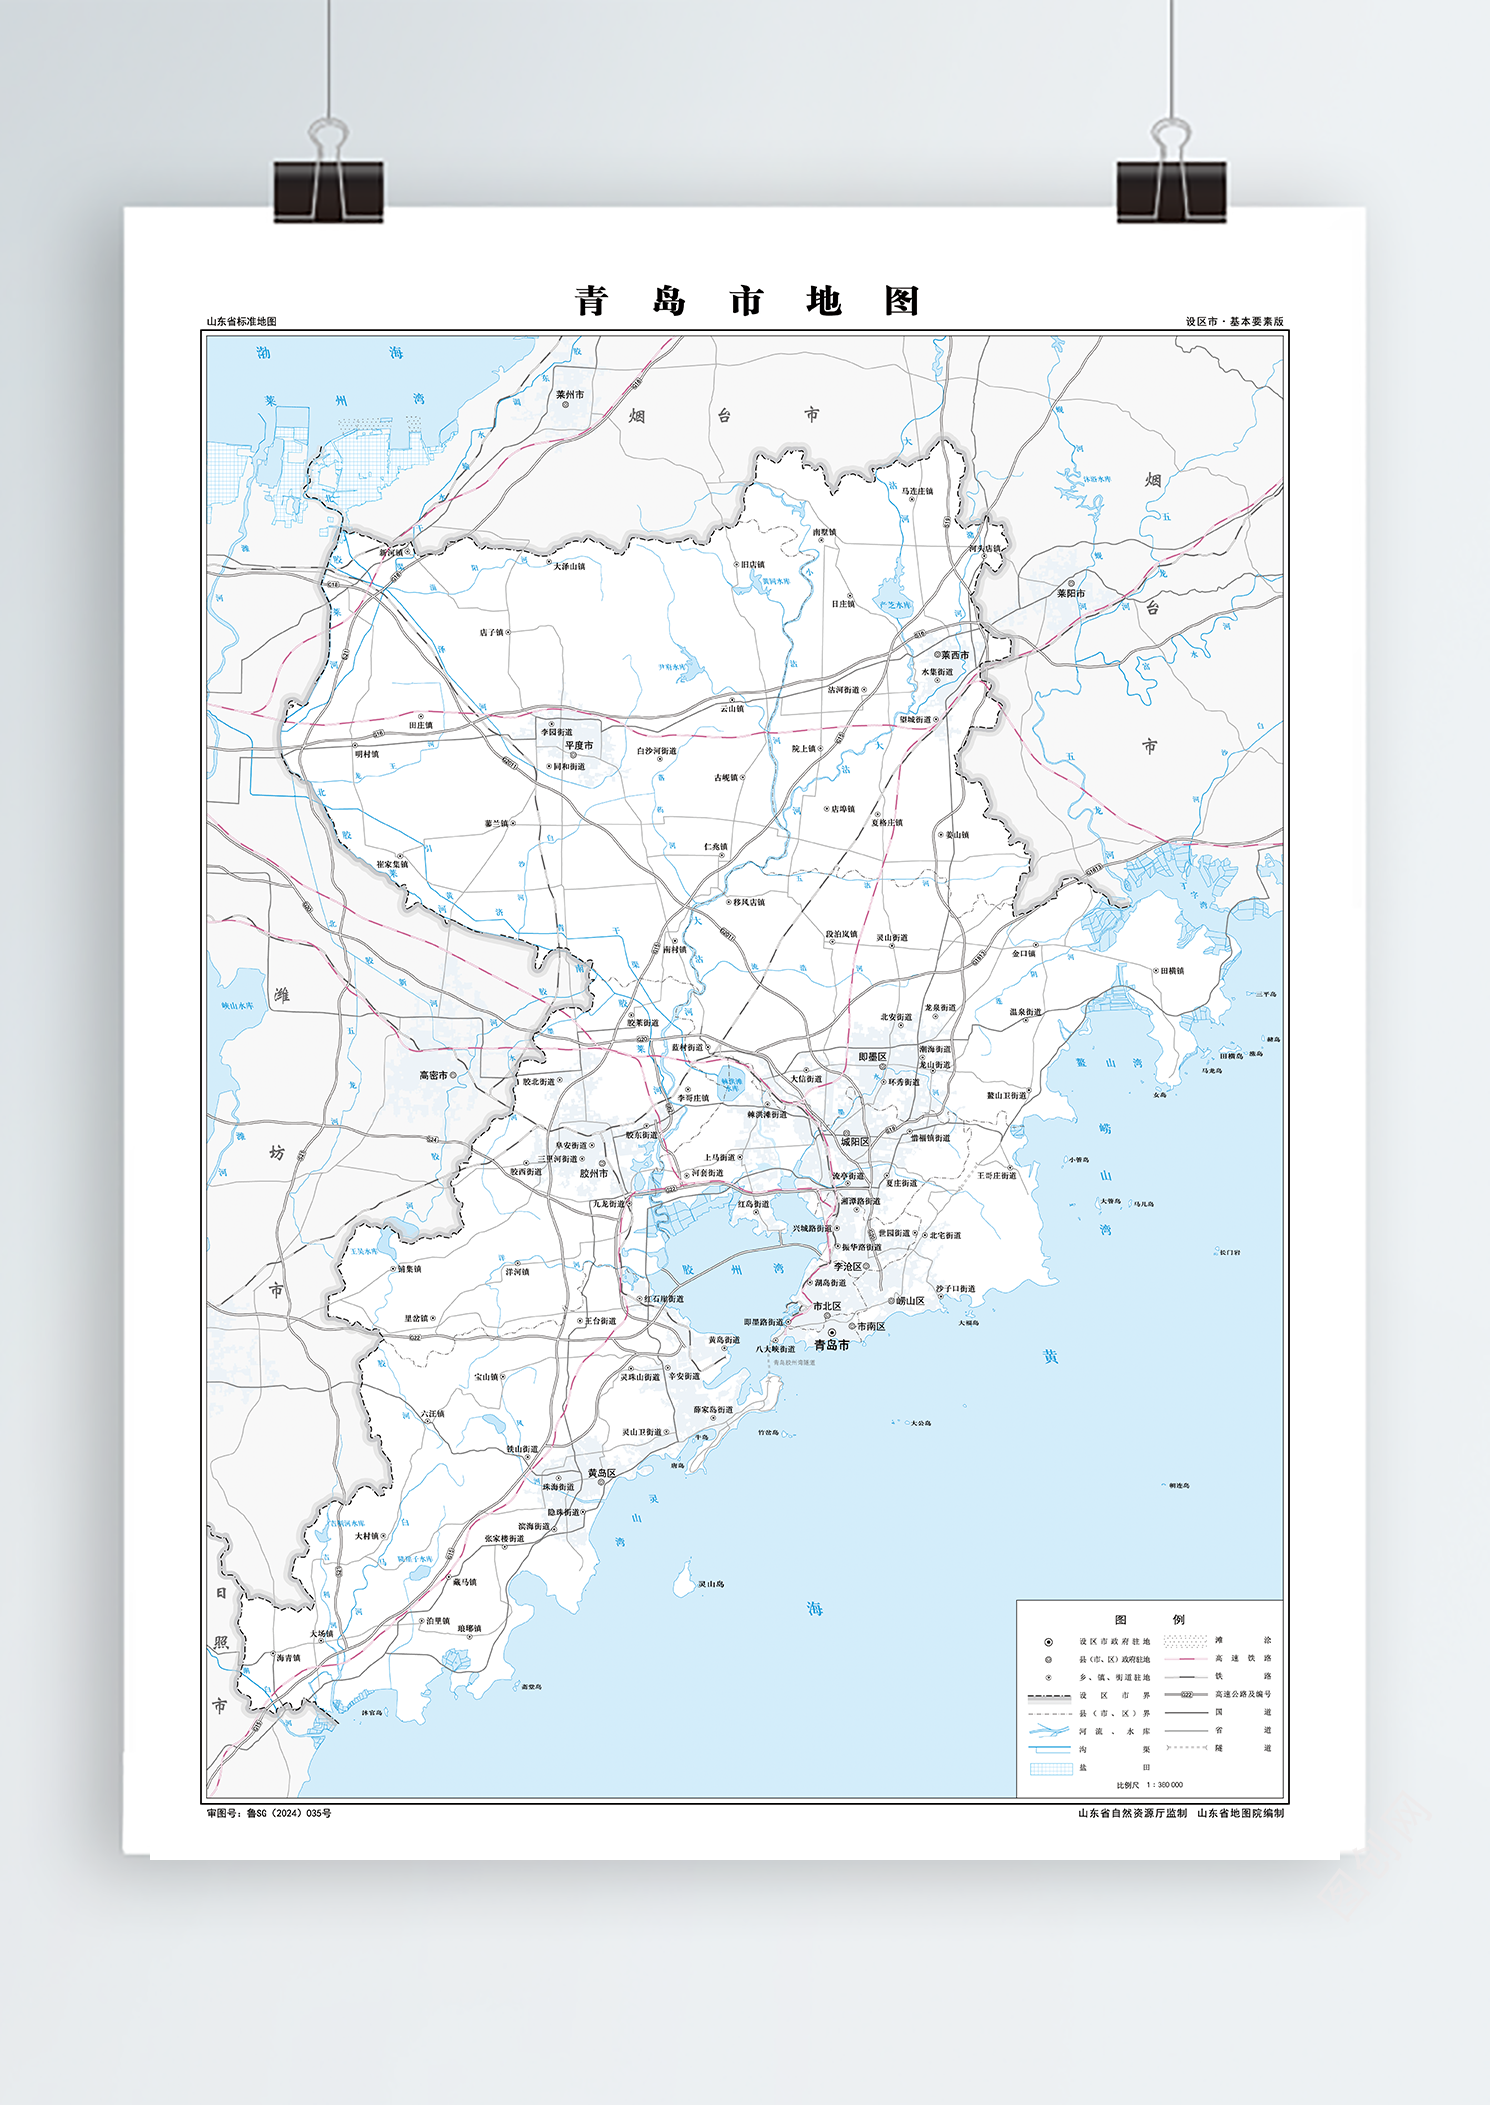Click the 高密市 city seat marker
Image resolution: width=1490 pixels, height=2105 pixels.
tap(453, 1075)
